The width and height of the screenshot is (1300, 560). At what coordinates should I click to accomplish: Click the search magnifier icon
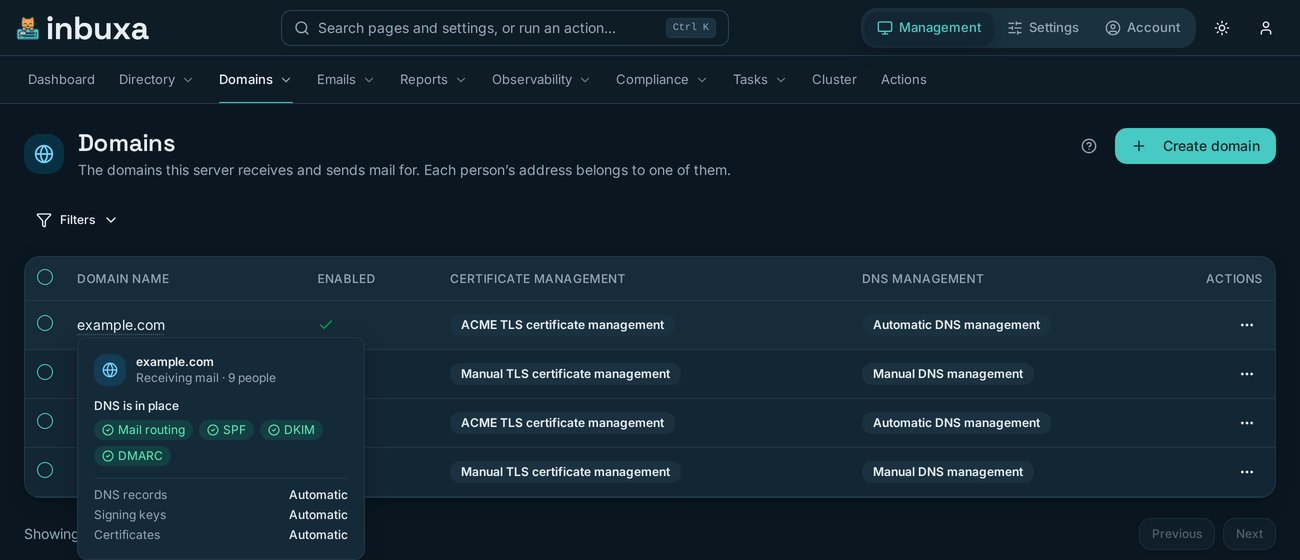coord(302,28)
